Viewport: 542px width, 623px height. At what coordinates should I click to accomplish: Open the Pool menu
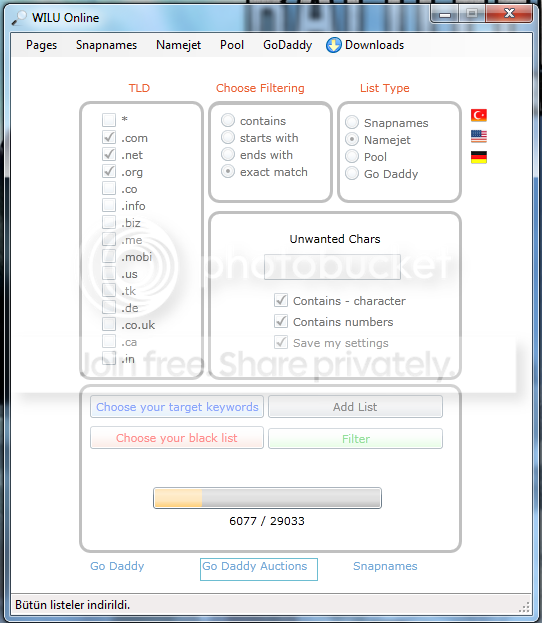[232, 45]
